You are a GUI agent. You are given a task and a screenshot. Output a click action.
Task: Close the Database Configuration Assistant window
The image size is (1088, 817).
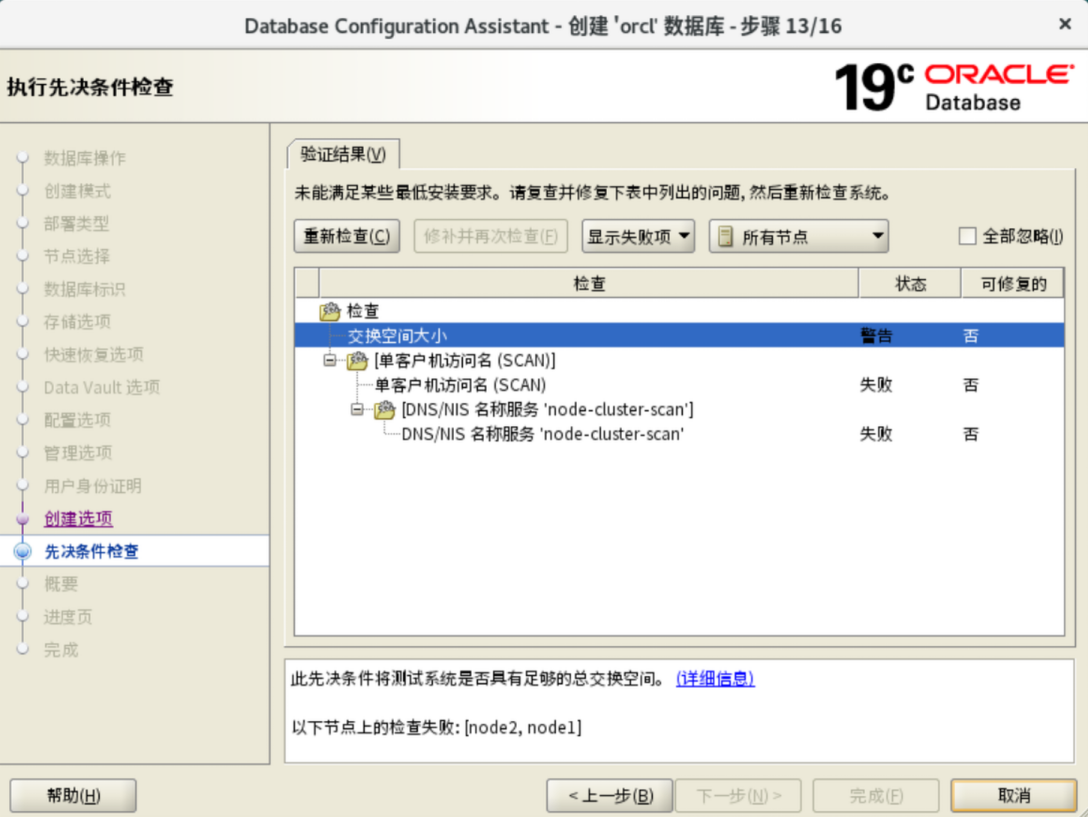click(1065, 24)
